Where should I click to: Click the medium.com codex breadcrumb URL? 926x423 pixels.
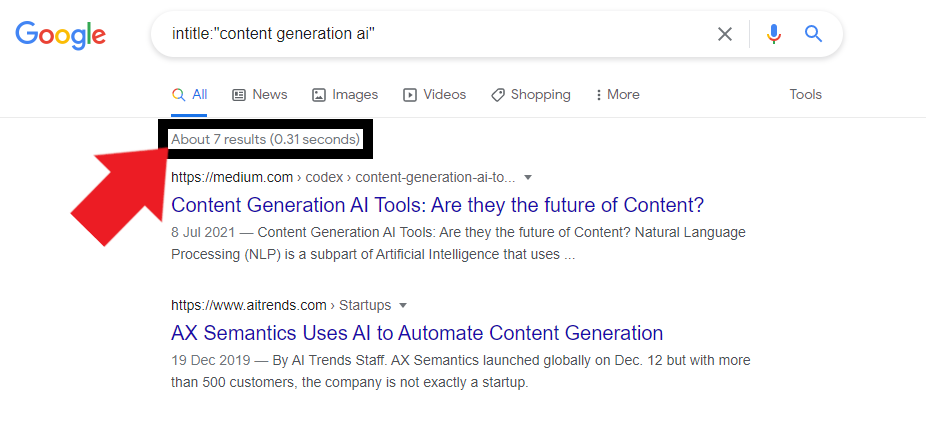click(343, 177)
